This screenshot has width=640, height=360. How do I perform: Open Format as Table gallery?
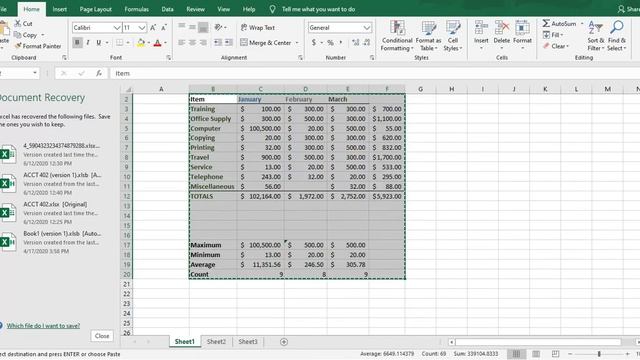point(429,36)
